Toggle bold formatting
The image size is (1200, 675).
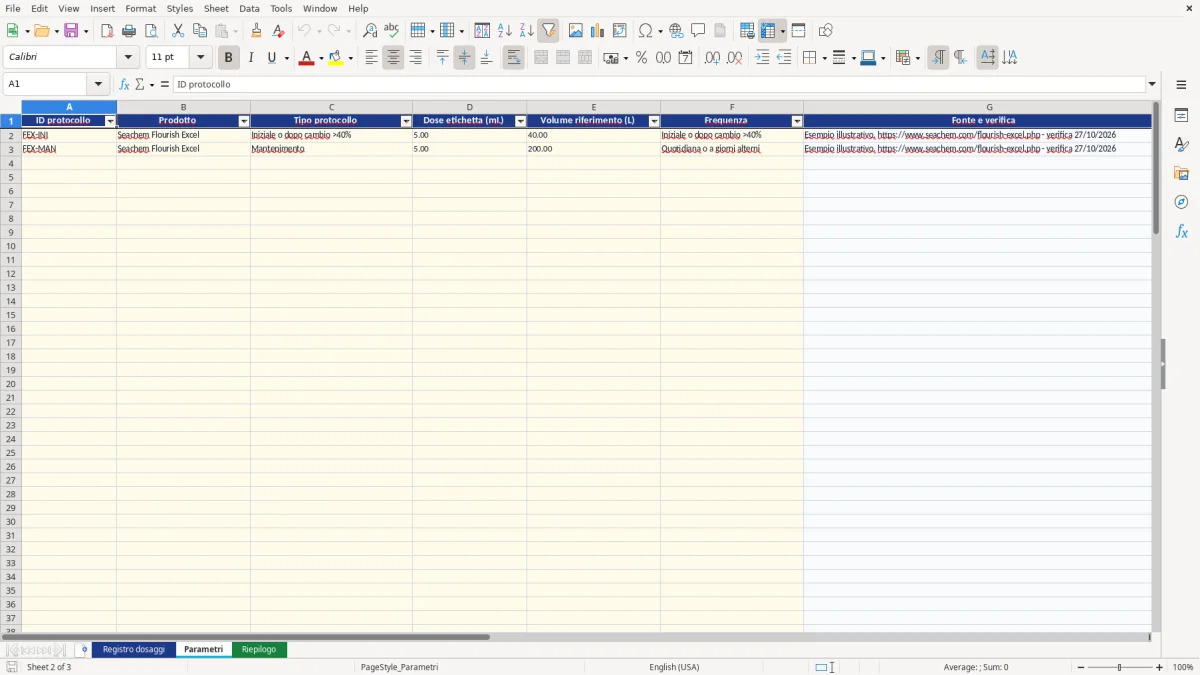pos(229,58)
